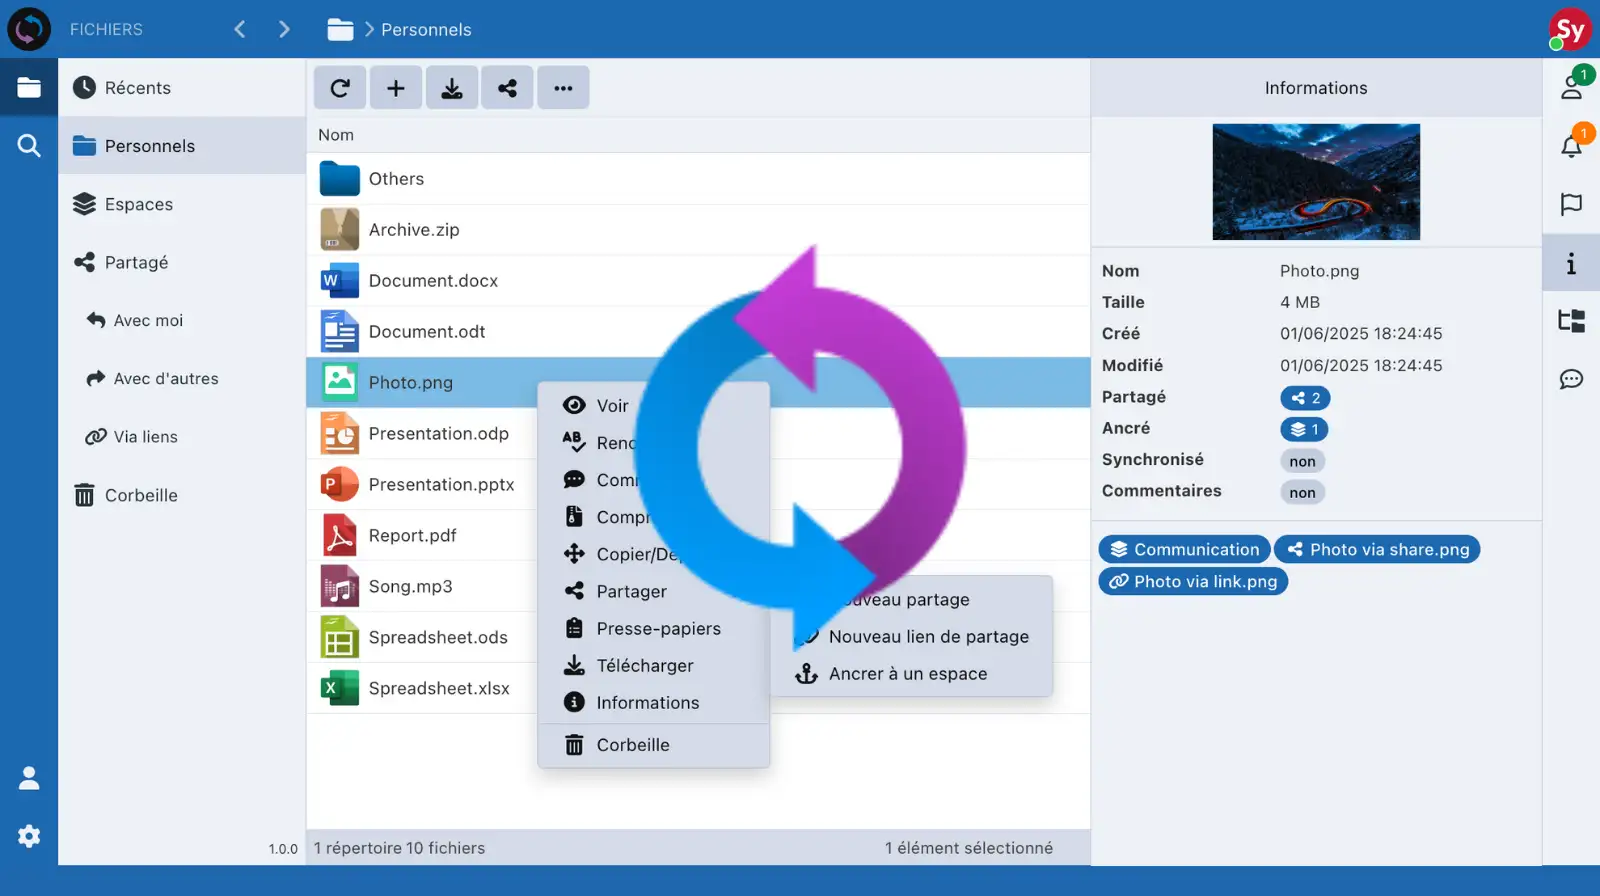Image resolution: width=1600 pixels, height=896 pixels.
Task: Open the Sy user avatar
Action: [x=1570, y=30]
